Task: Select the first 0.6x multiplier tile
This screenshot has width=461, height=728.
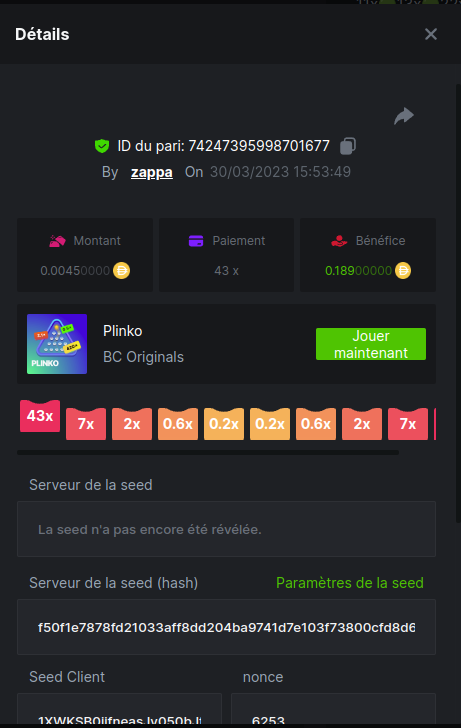Action: click(178, 424)
